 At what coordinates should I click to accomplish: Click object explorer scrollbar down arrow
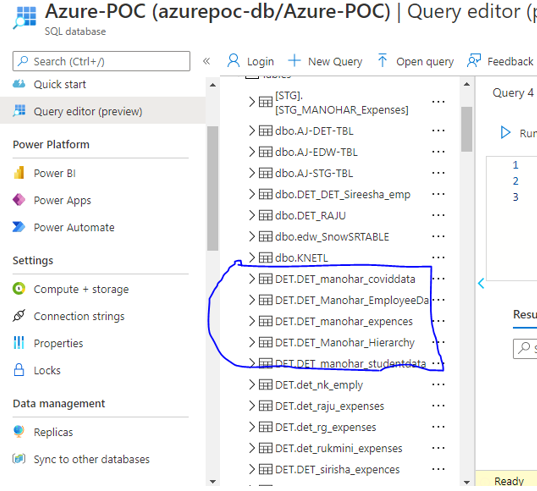466,482
